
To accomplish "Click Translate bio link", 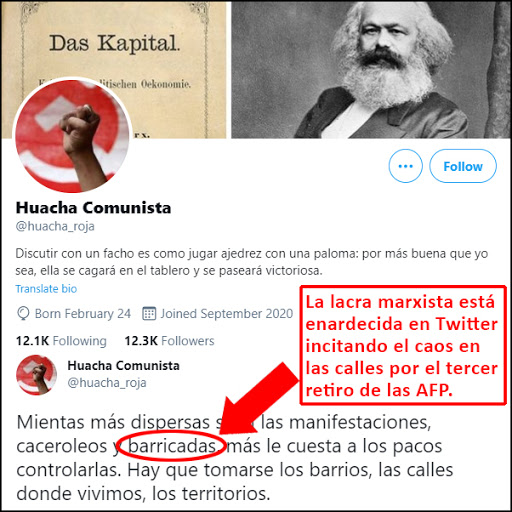I will pyautogui.click(x=46, y=289).
